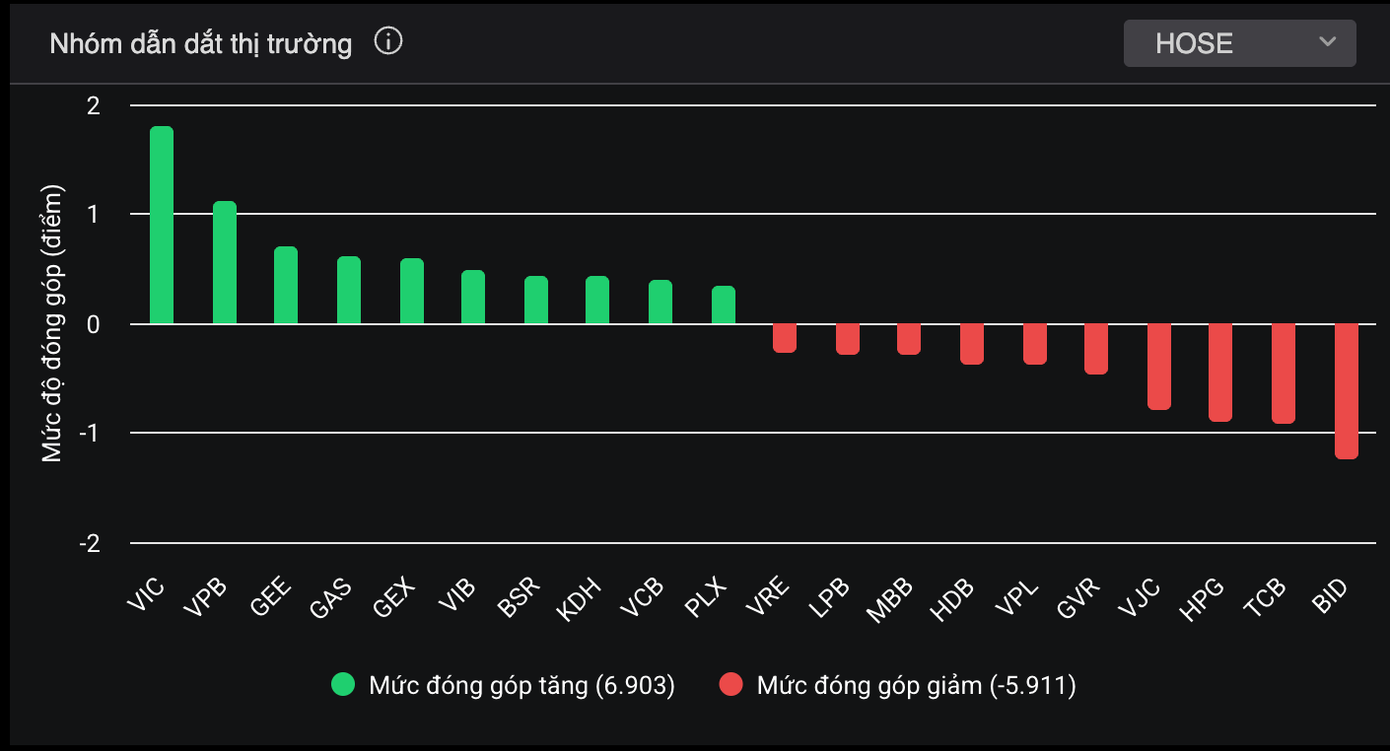Viewport: 1390px width, 751px height.
Task: Select the VIC green bar
Action: click(161, 225)
